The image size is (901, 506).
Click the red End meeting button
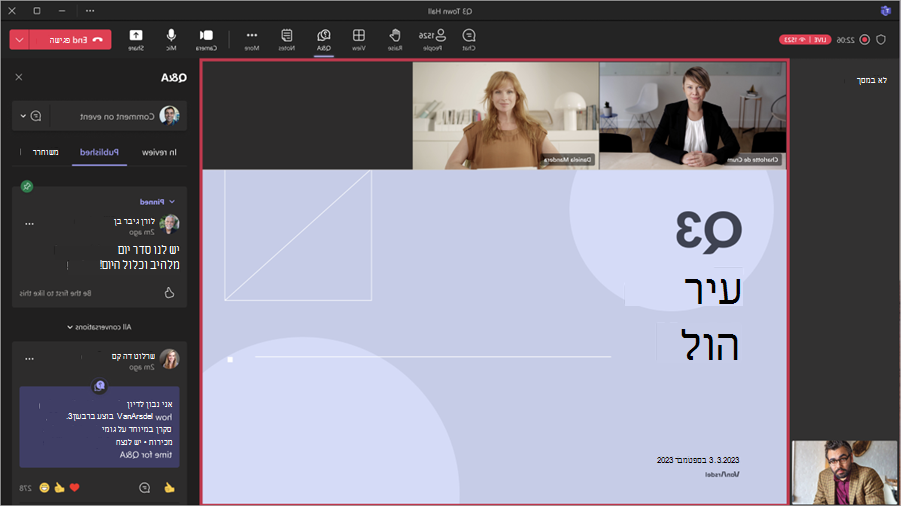click(x=70, y=40)
